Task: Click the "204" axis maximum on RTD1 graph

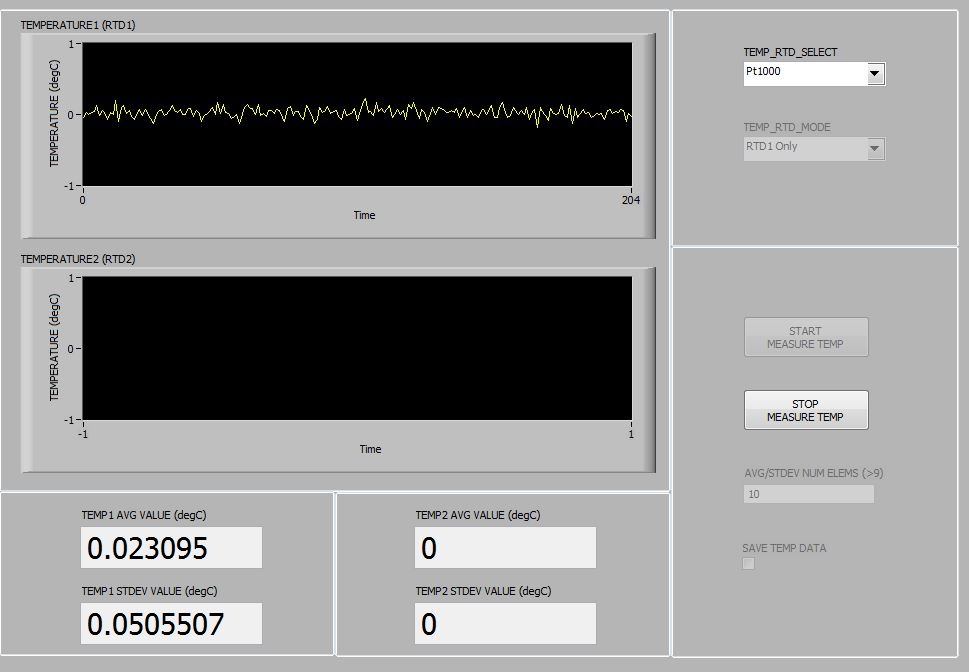Action: coord(631,200)
